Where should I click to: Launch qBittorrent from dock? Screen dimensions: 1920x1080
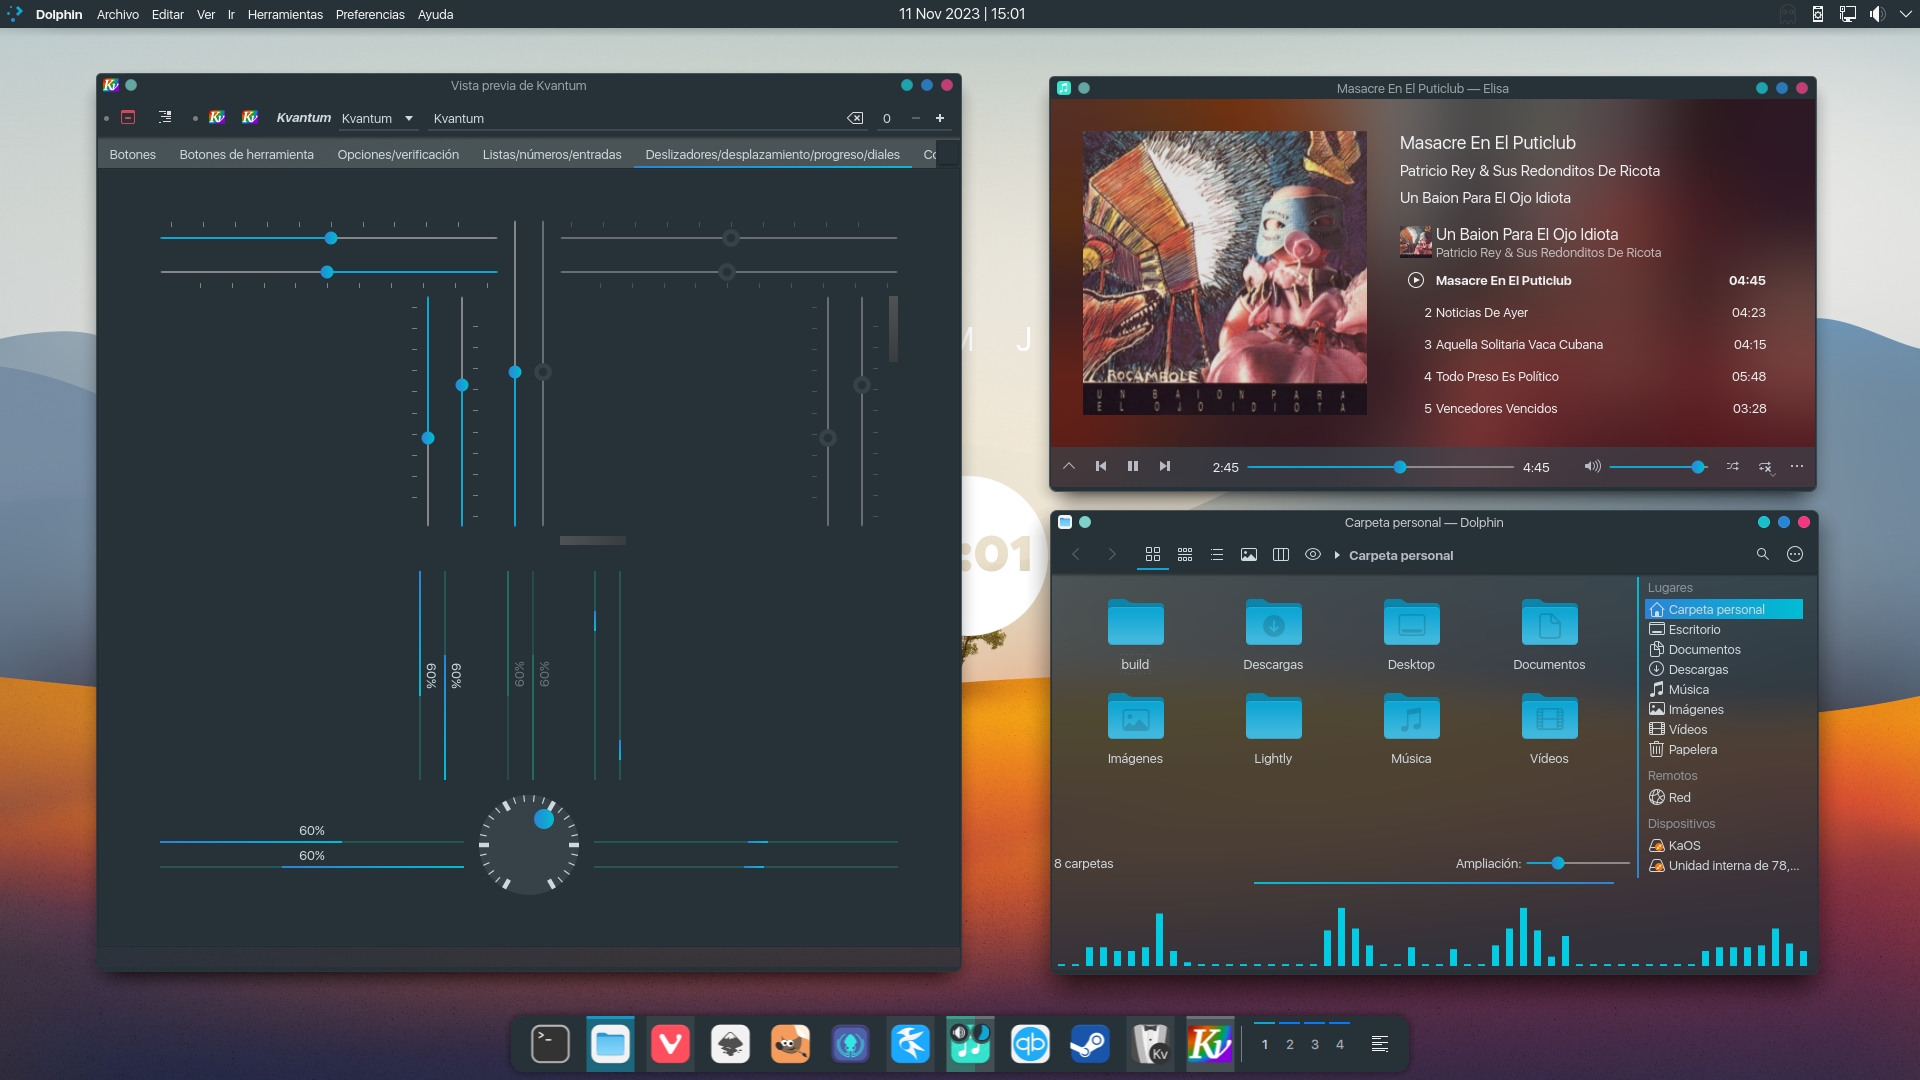1030,1044
